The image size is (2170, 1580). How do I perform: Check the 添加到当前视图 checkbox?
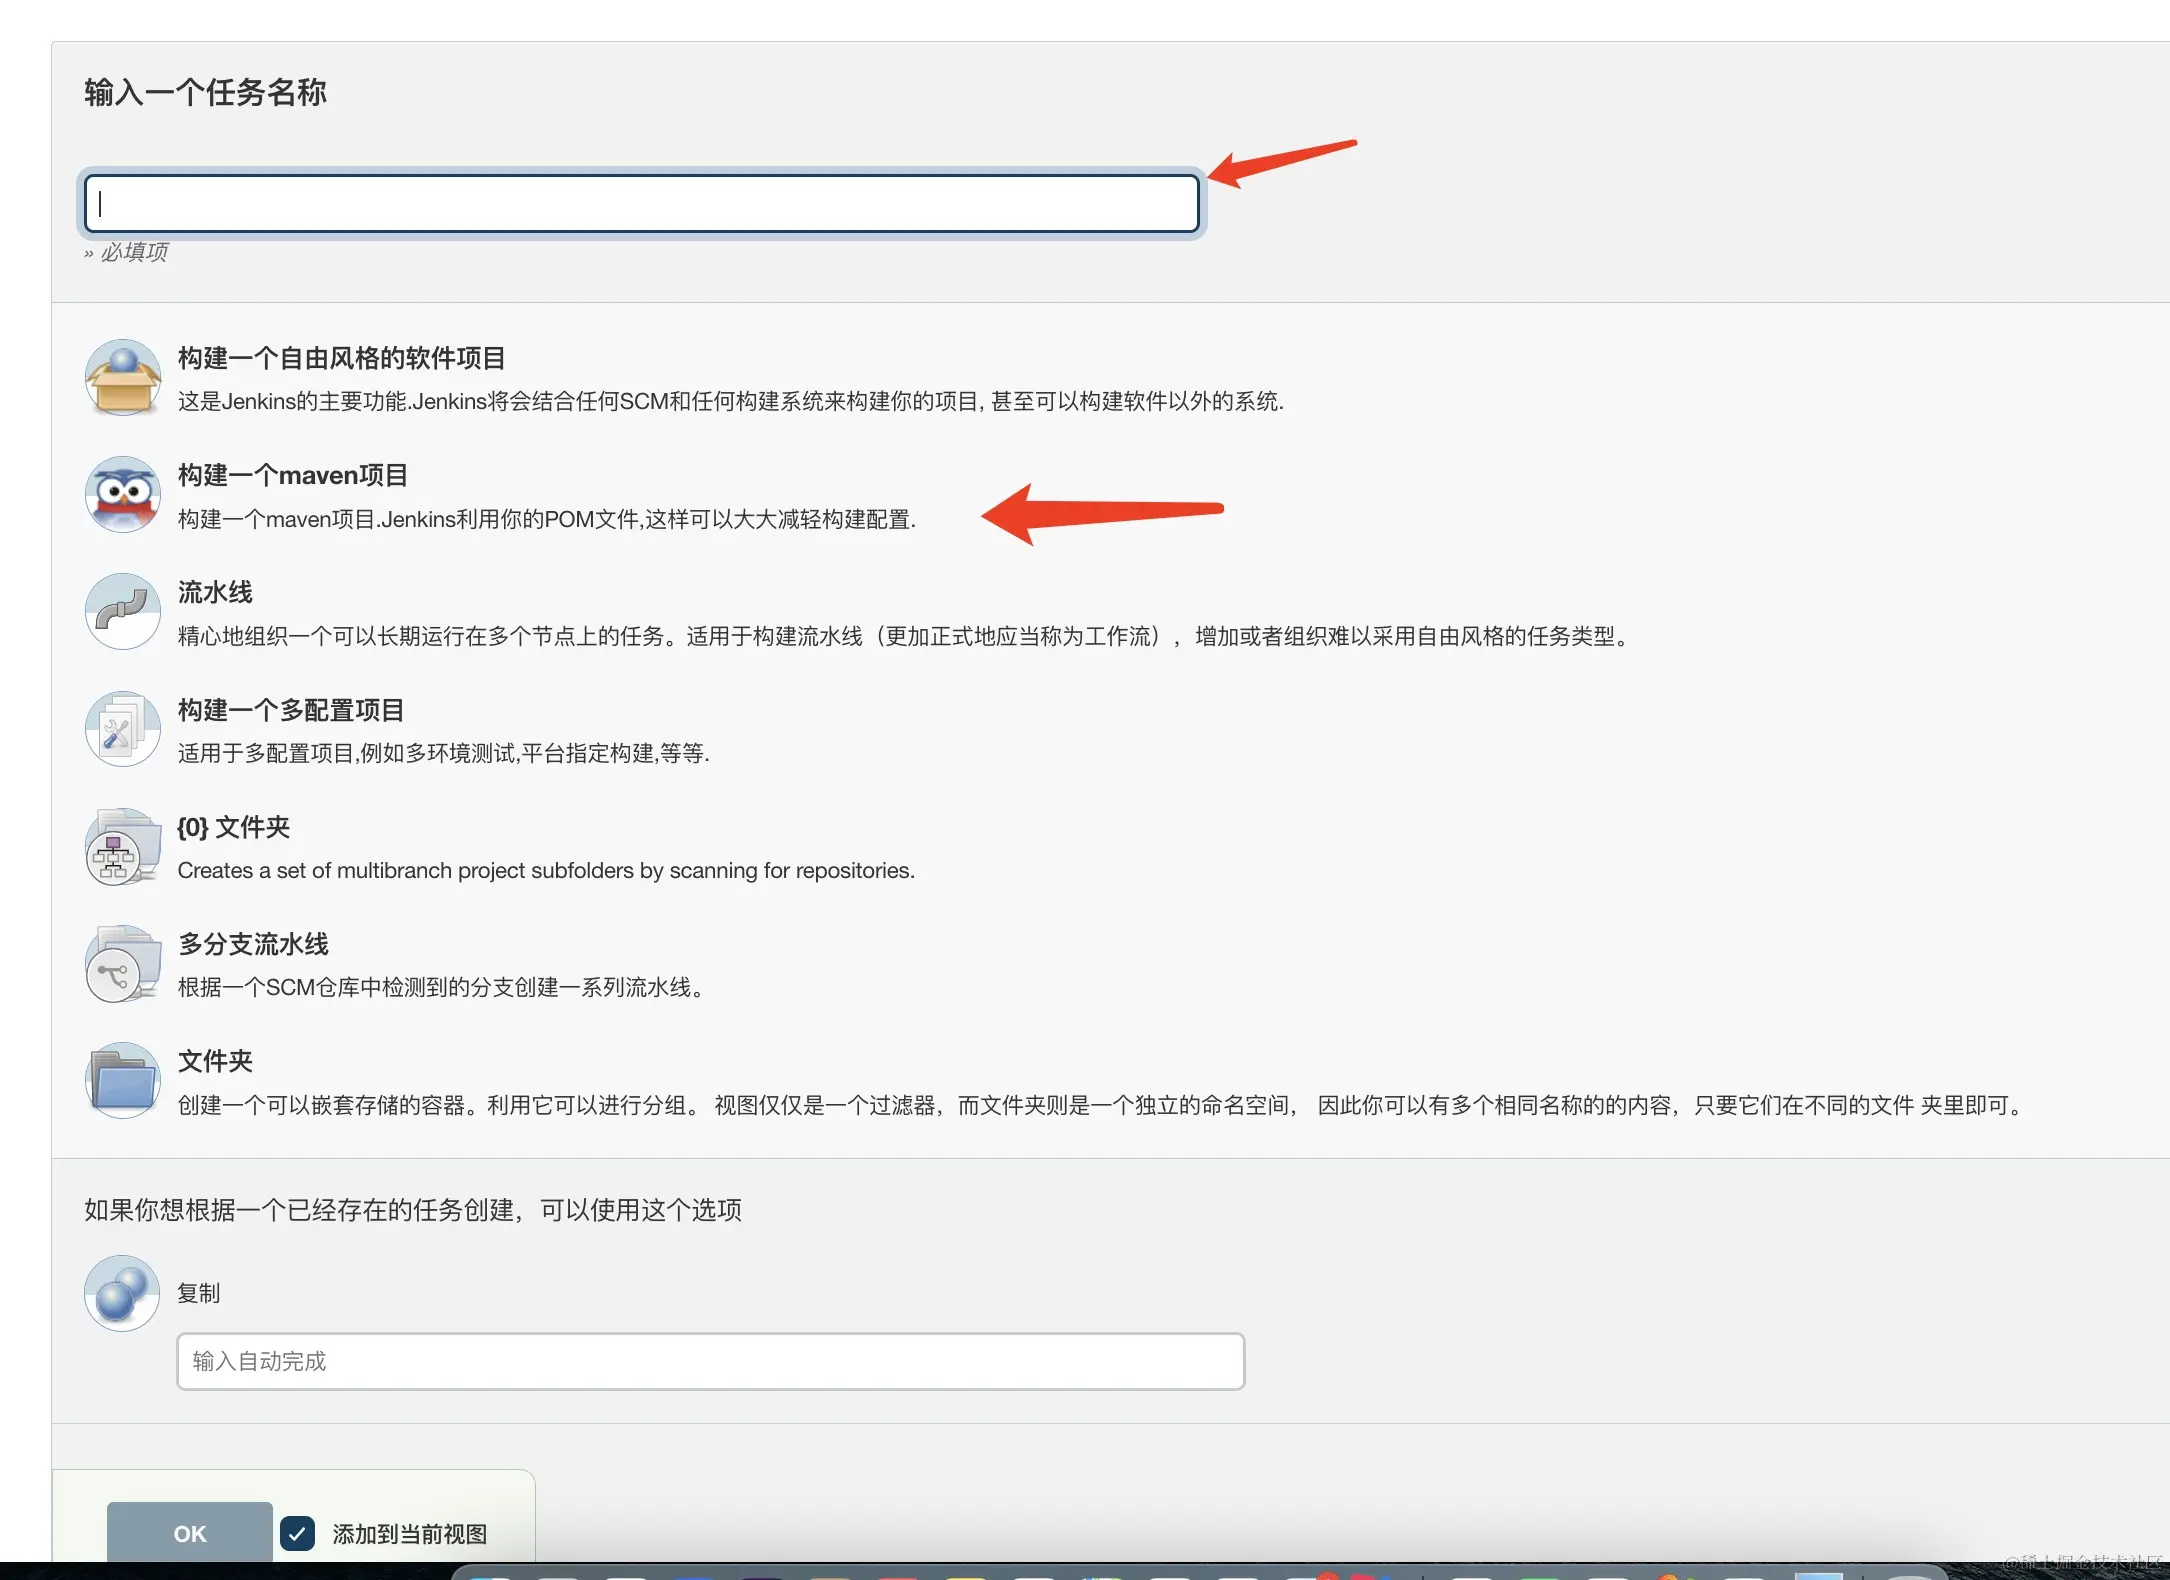click(297, 1533)
